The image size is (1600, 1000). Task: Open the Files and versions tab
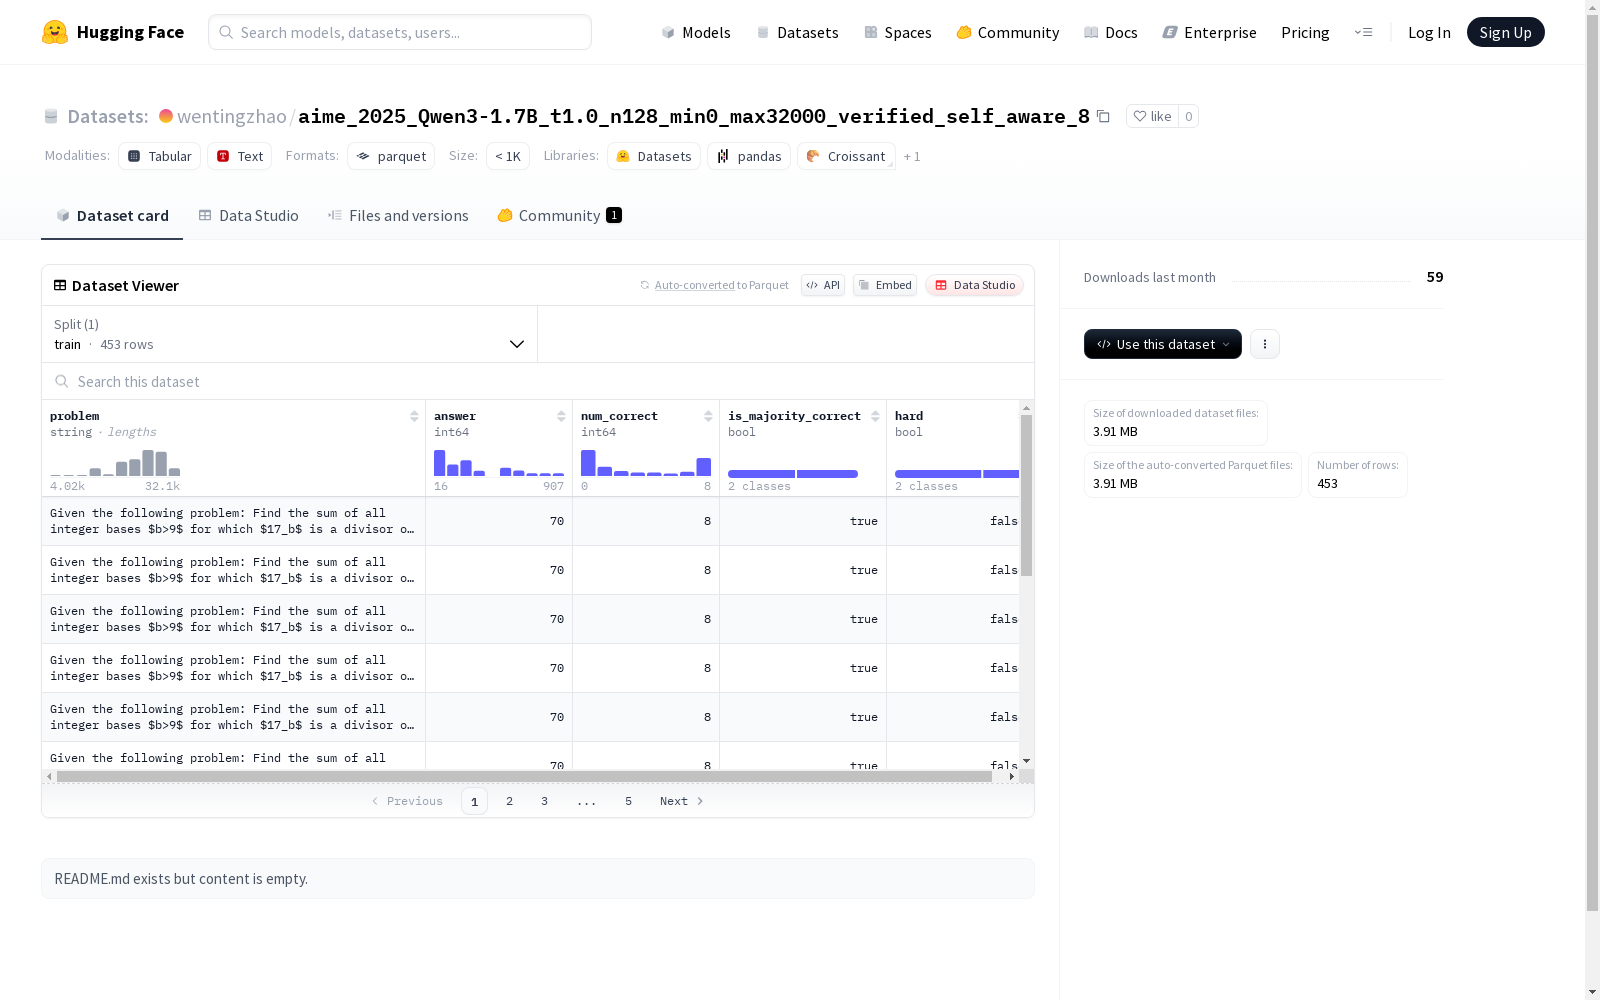point(398,216)
